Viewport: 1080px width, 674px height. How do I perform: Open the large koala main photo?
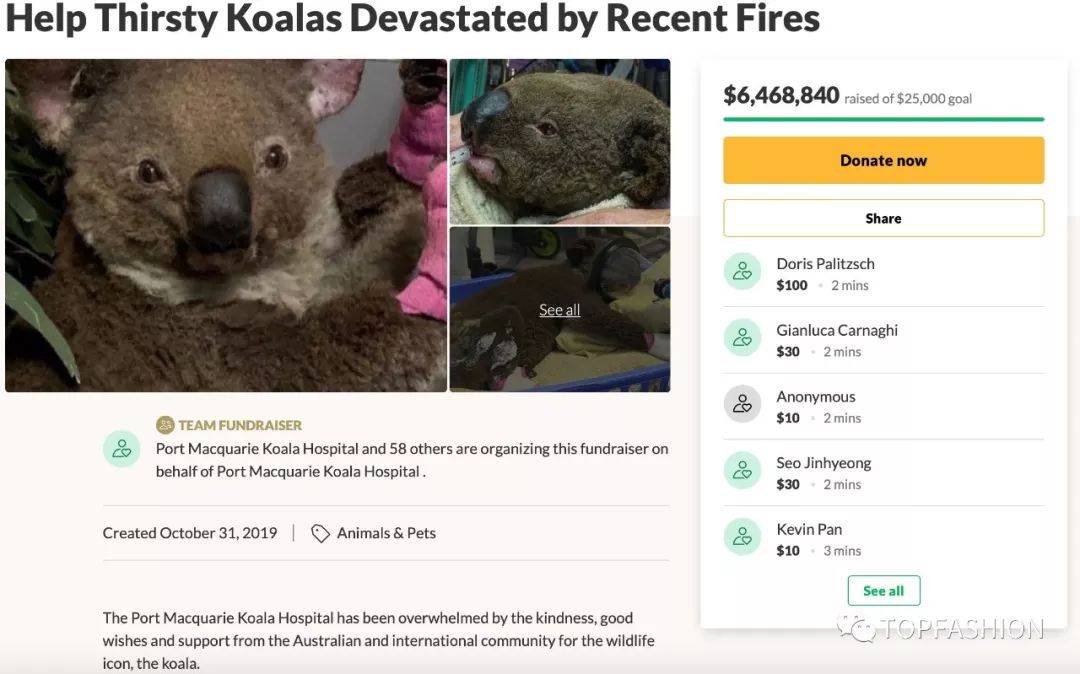(x=226, y=225)
